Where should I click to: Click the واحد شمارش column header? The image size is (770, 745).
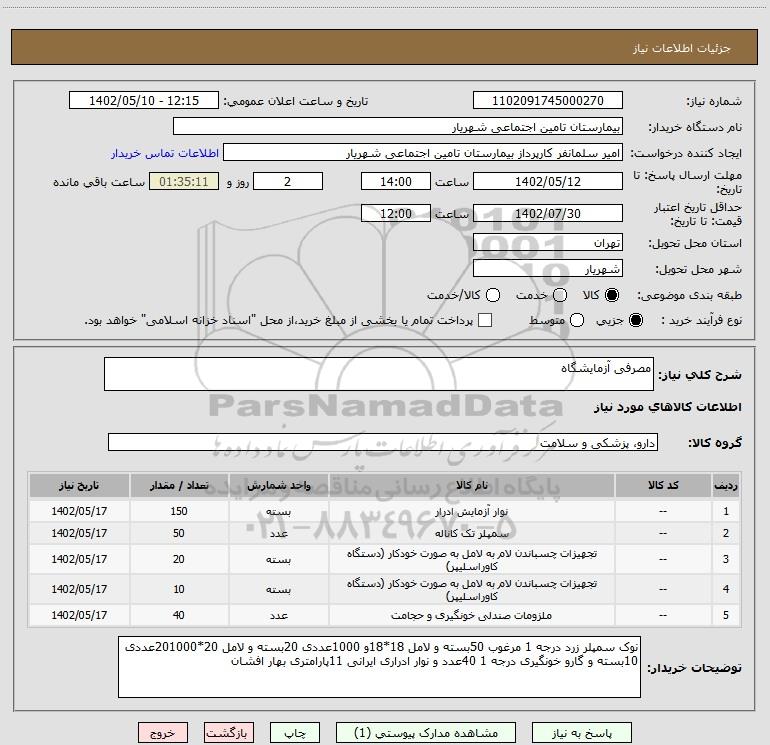(x=278, y=485)
